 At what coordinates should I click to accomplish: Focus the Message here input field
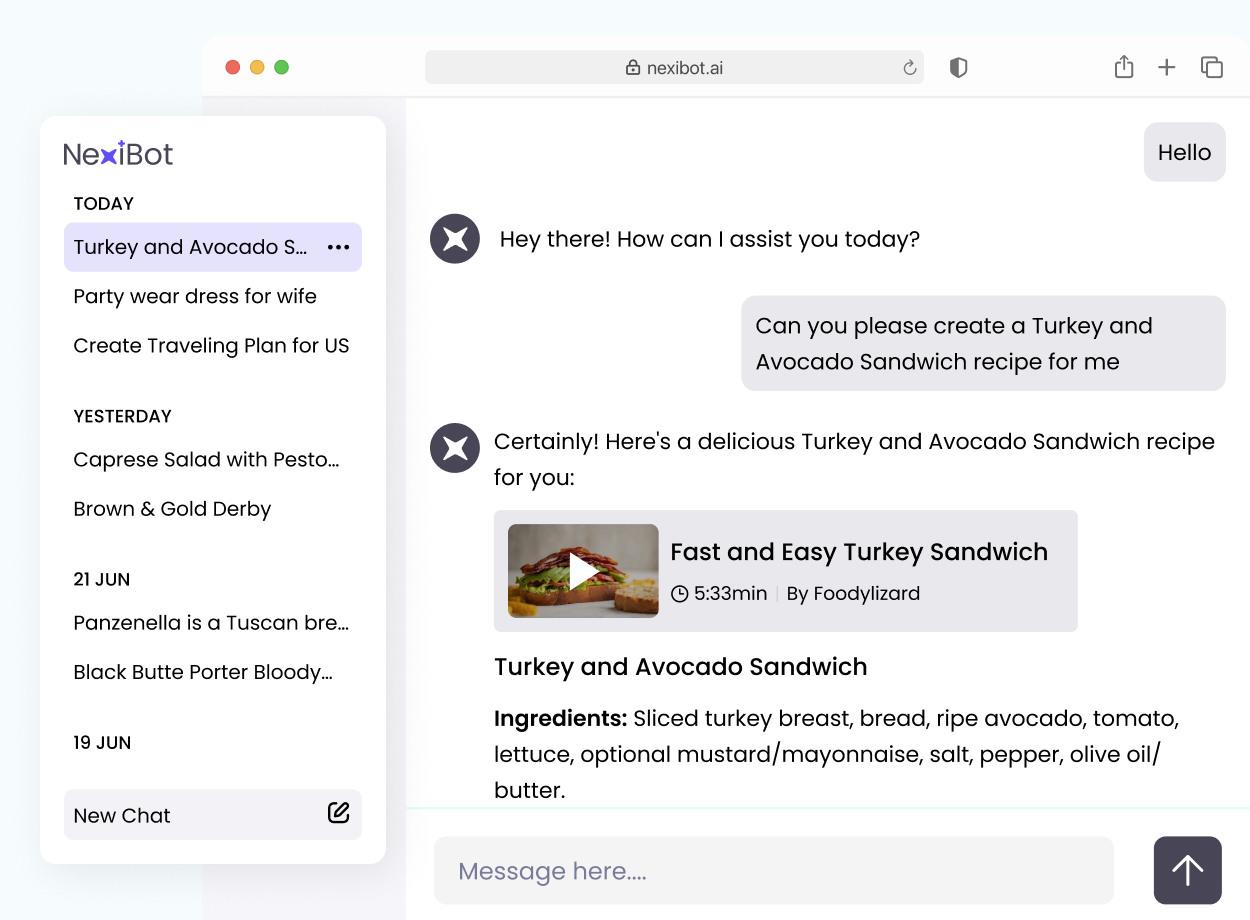click(774, 870)
